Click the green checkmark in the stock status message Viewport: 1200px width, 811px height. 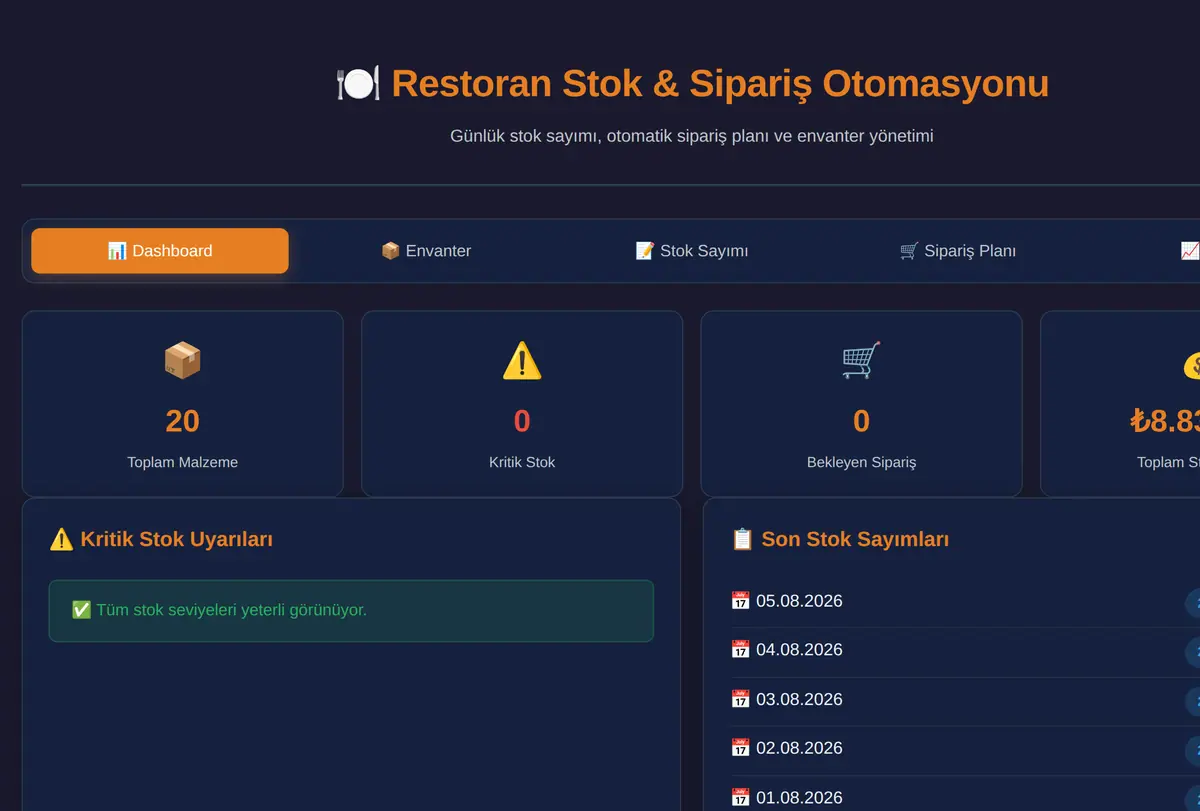[81, 610]
